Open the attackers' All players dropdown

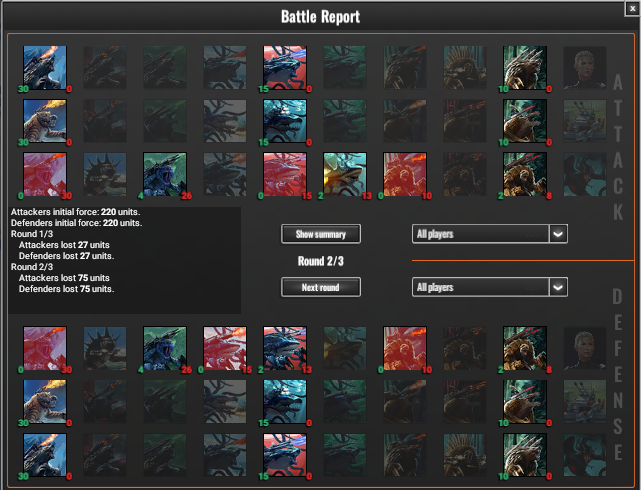click(x=490, y=234)
